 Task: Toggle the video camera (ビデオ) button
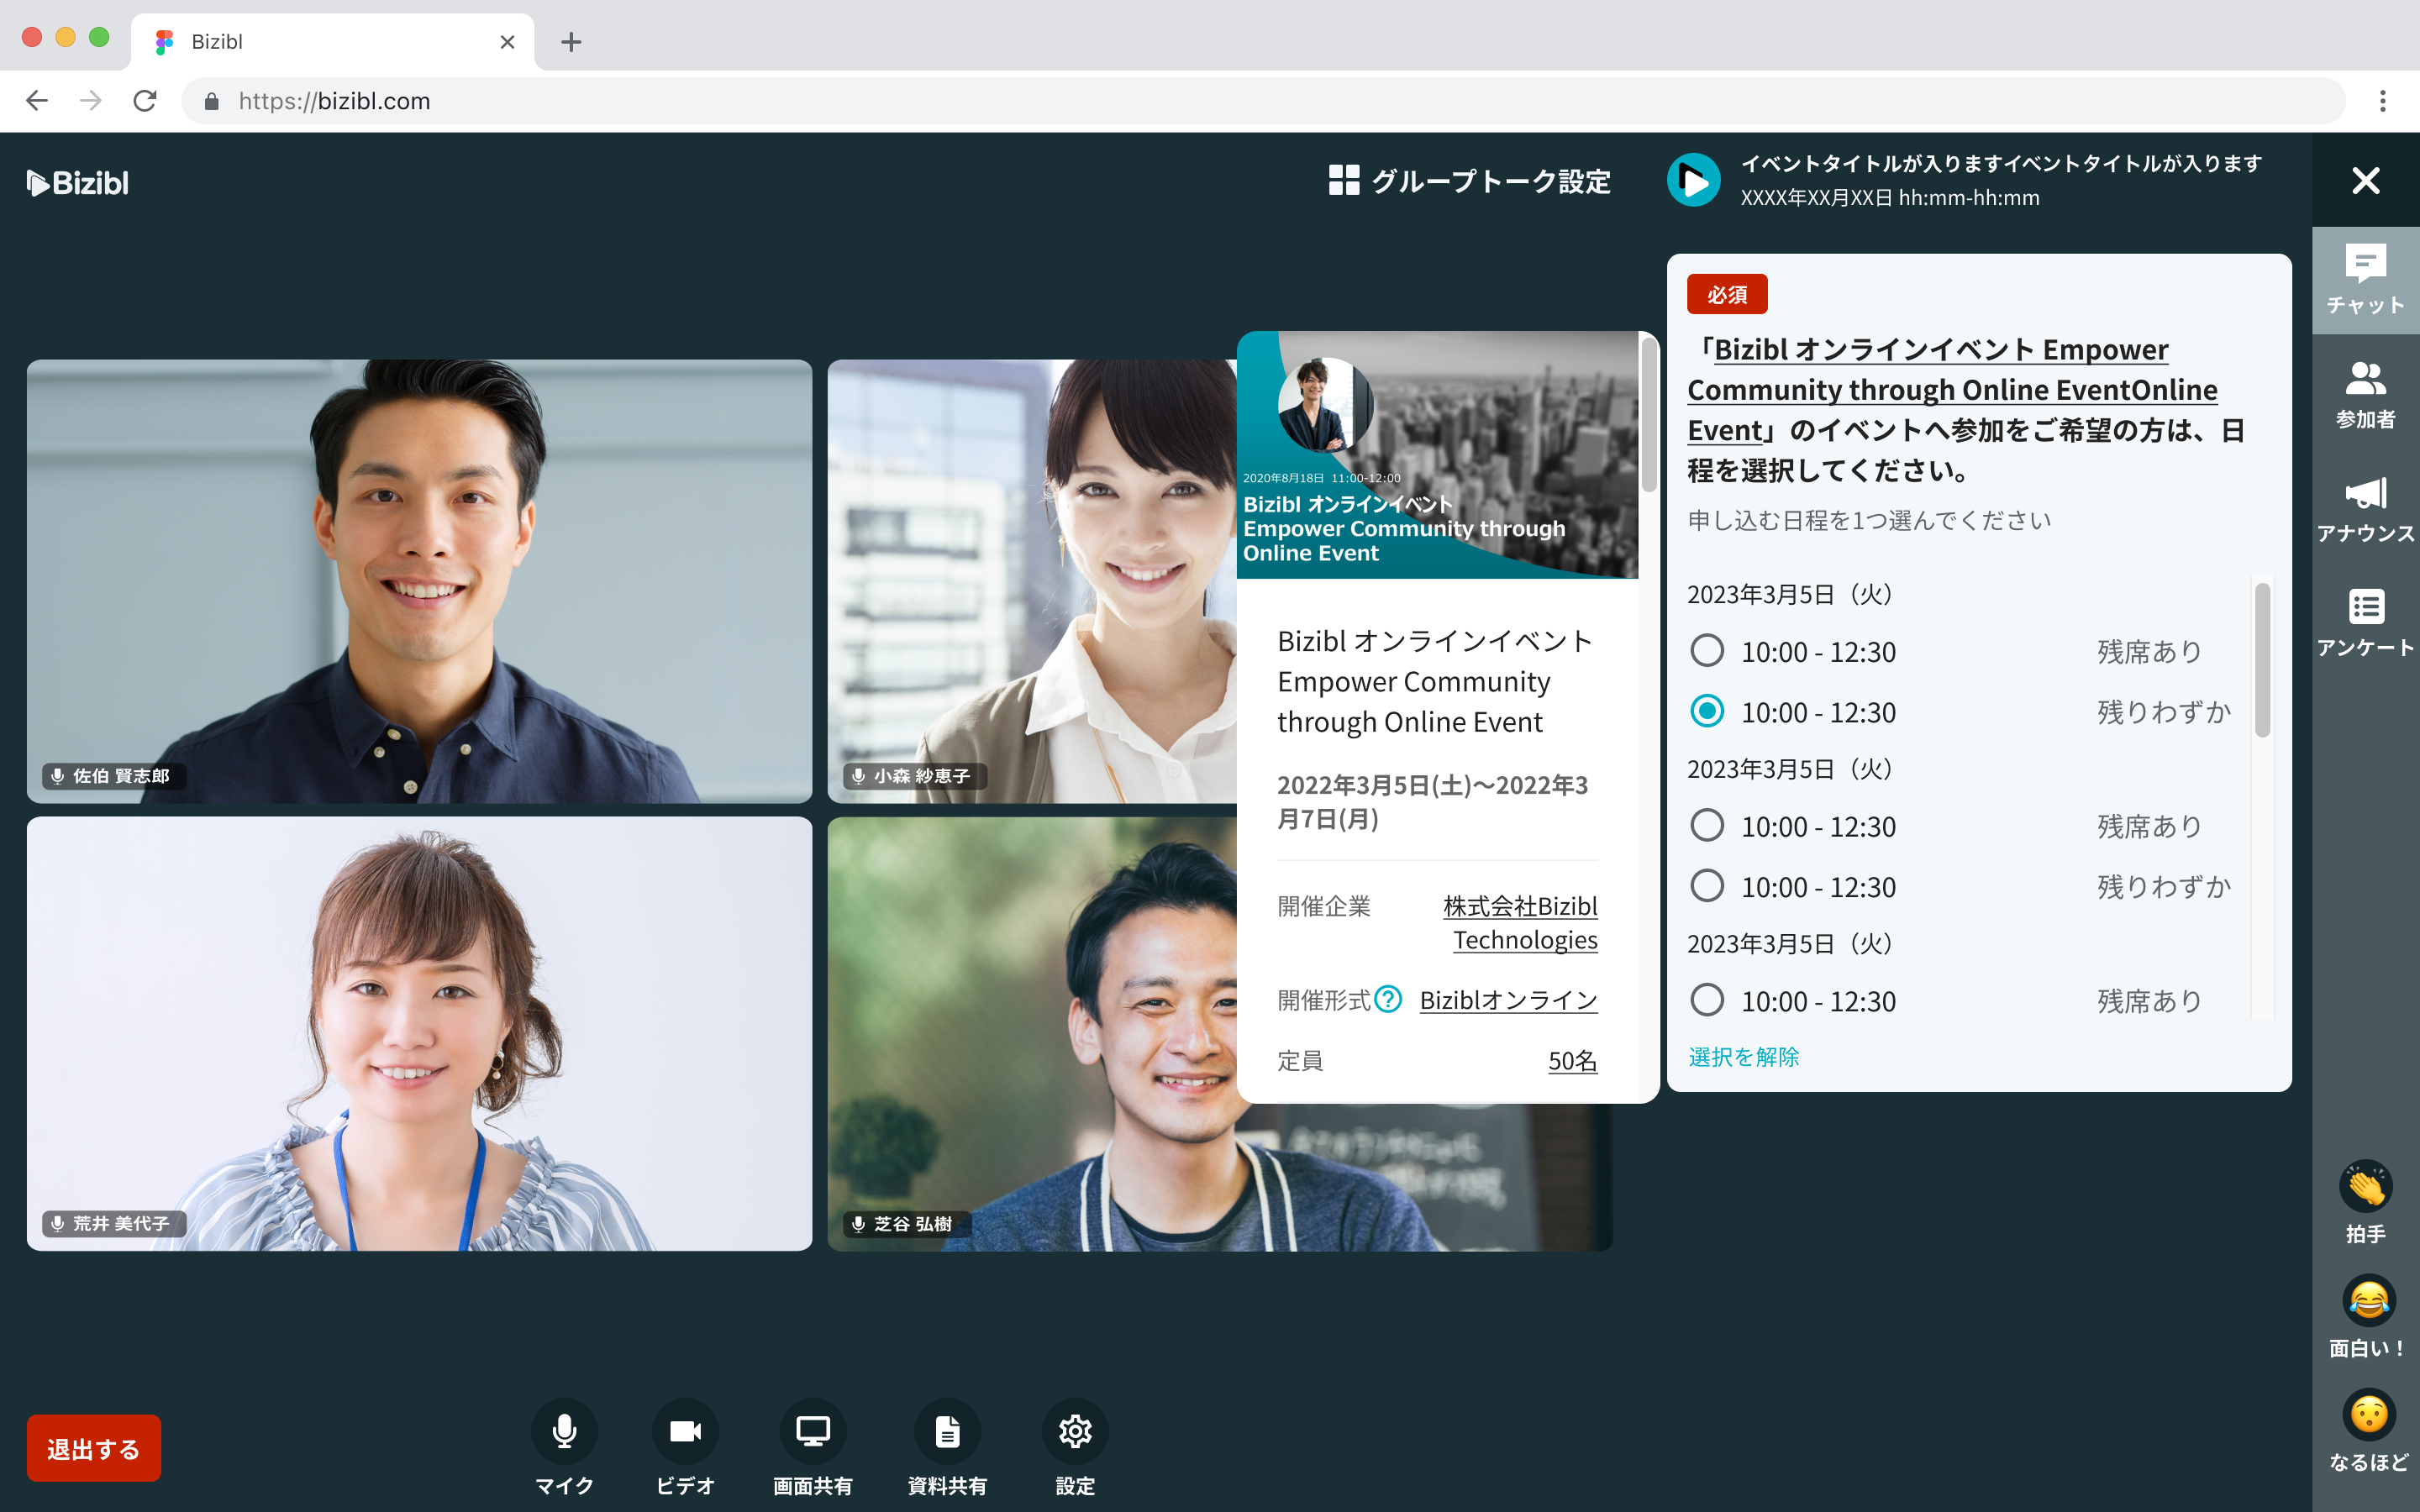[685, 1431]
